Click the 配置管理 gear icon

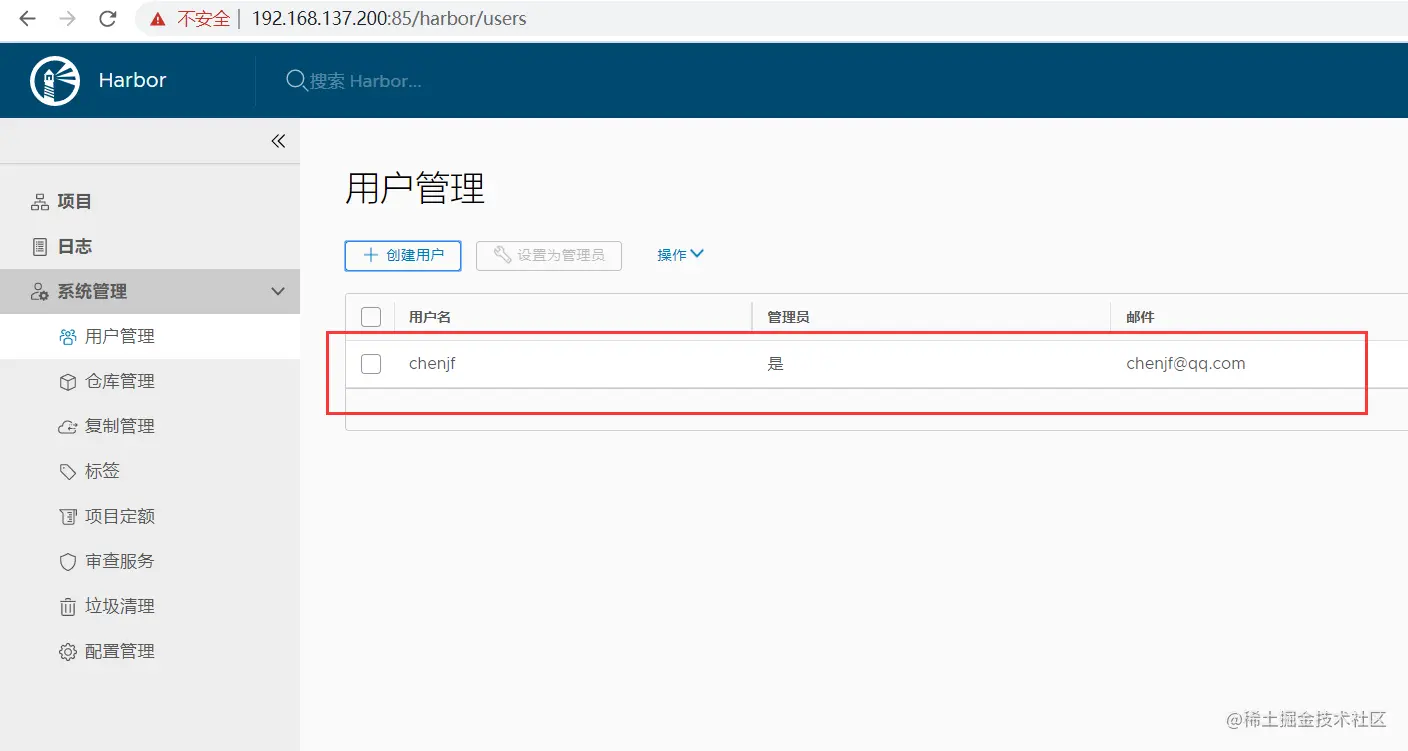tap(68, 652)
